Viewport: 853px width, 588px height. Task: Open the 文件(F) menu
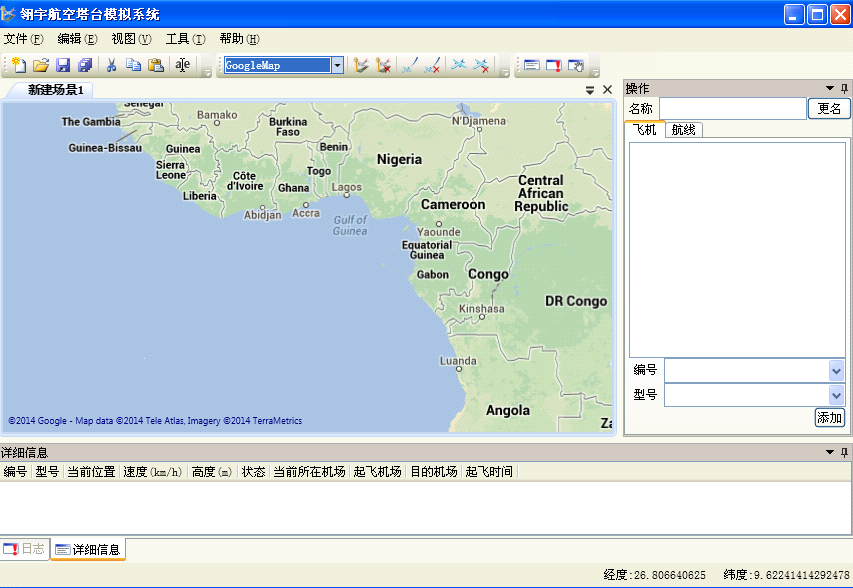[x=23, y=39]
